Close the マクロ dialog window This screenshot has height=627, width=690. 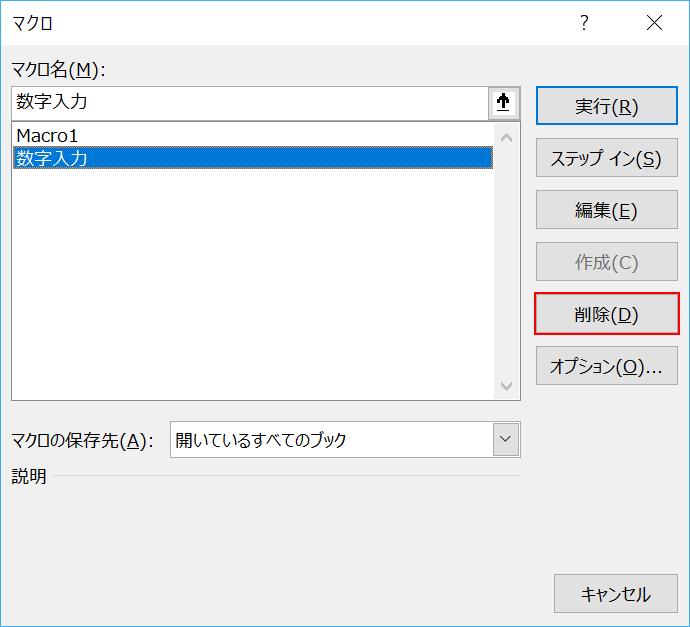click(x=654, y=22)
